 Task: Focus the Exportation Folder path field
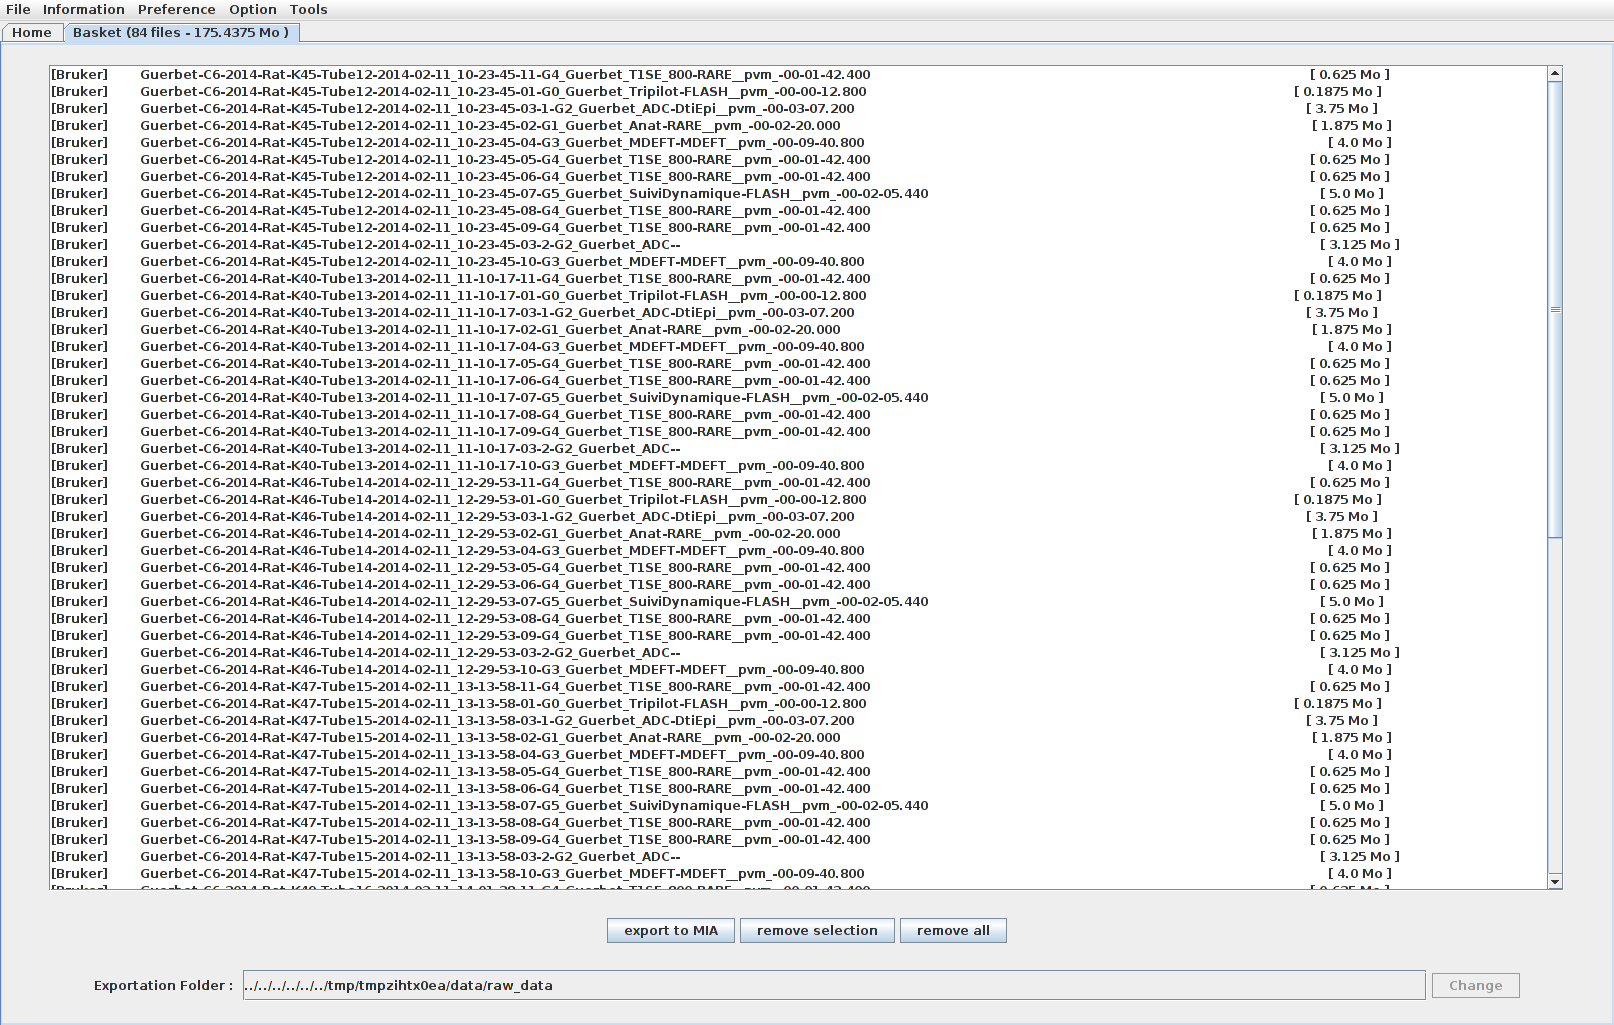834,985
